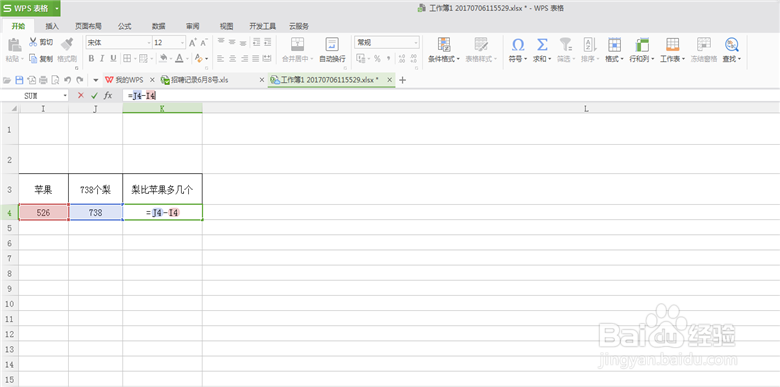
Task: Select the column L header
Action: [586, 108]
